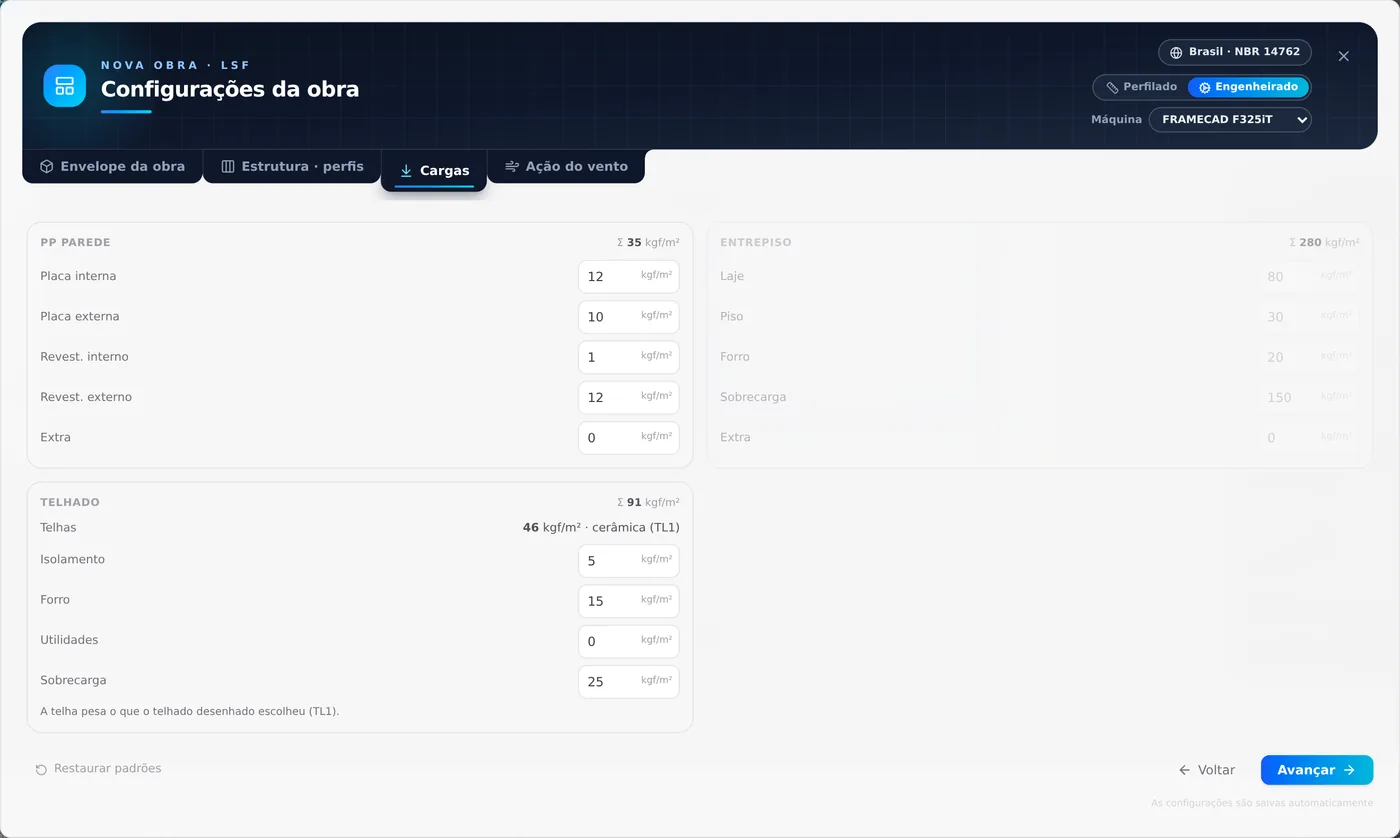Click the Configurações da obra title

click(230, 89)
